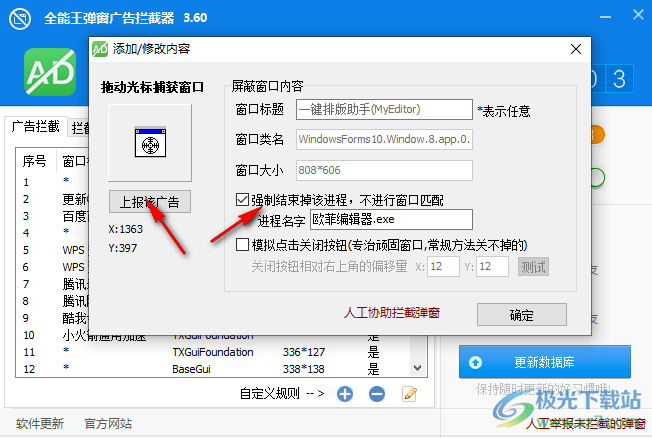This screenshot has width=652, height=438.
Task: Click the 序号 column header
Action: click(35, 161)
